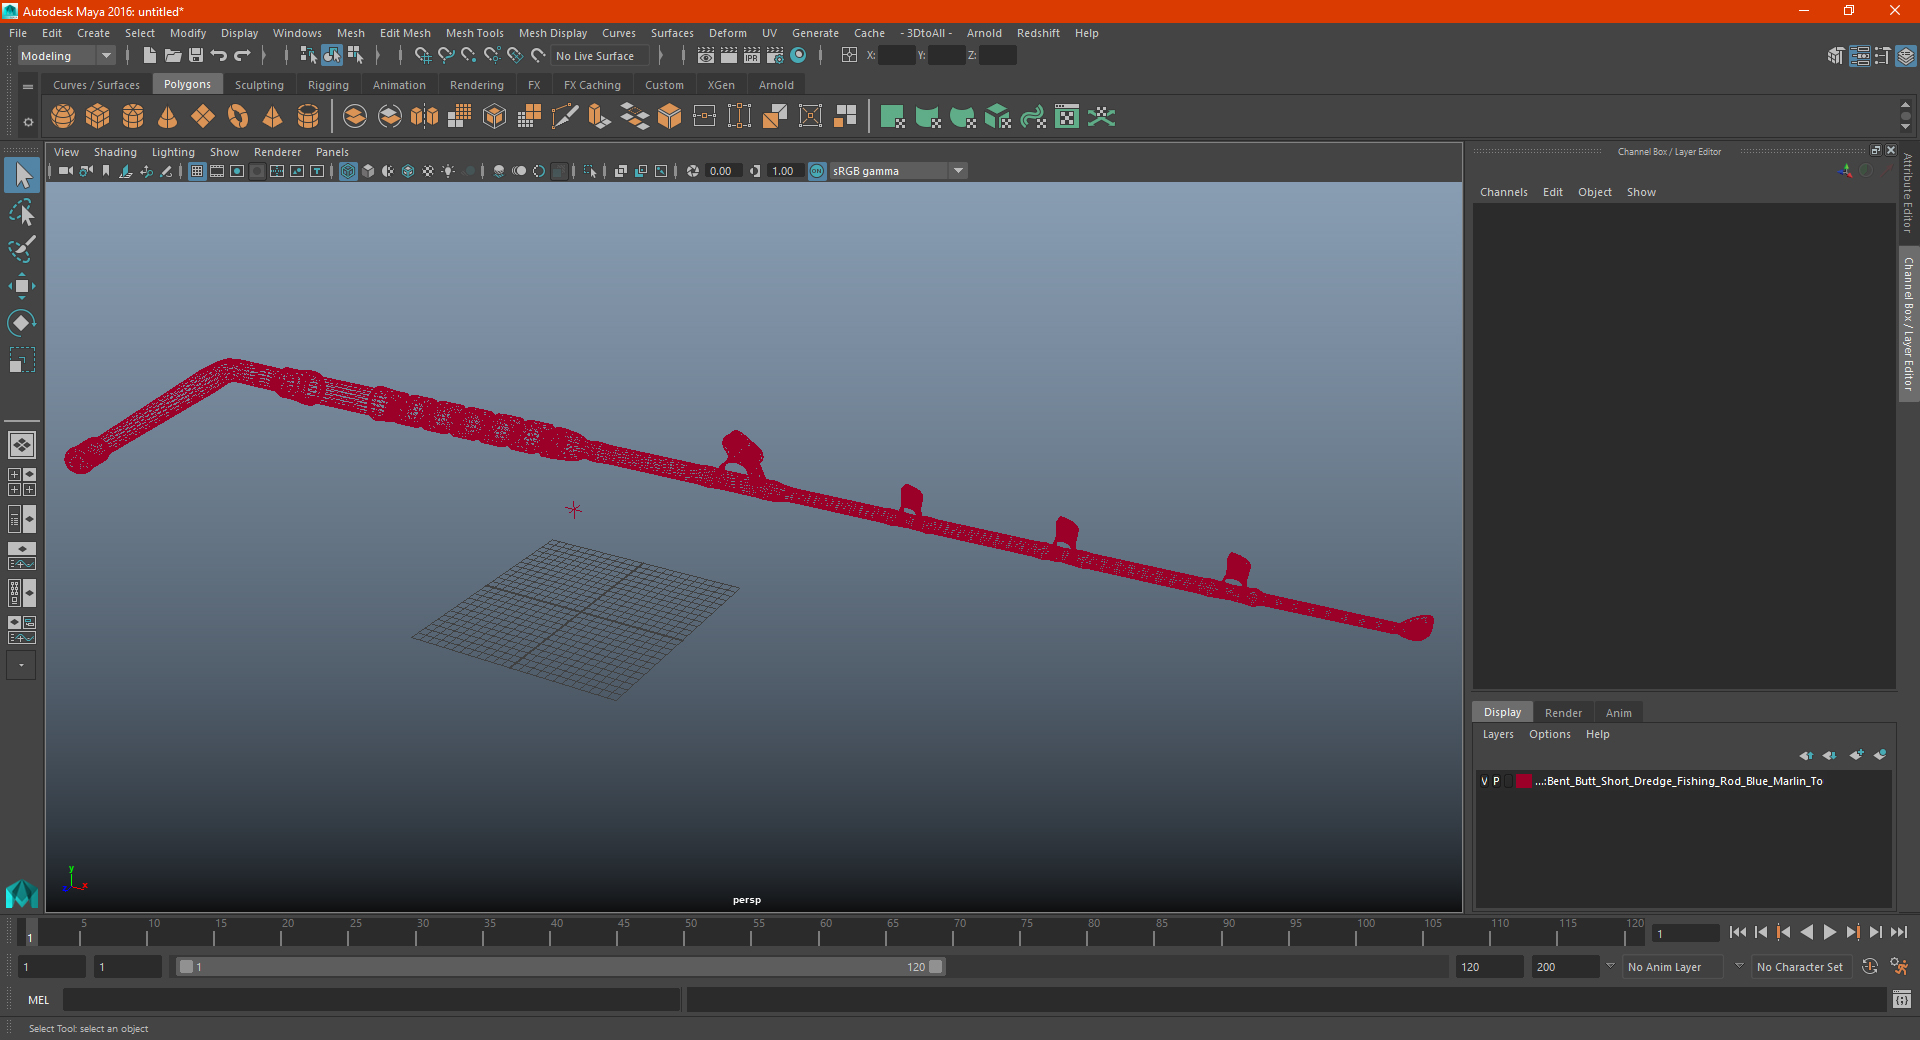
Task: Open the Deform menu
Action: (x=728, y=33)
